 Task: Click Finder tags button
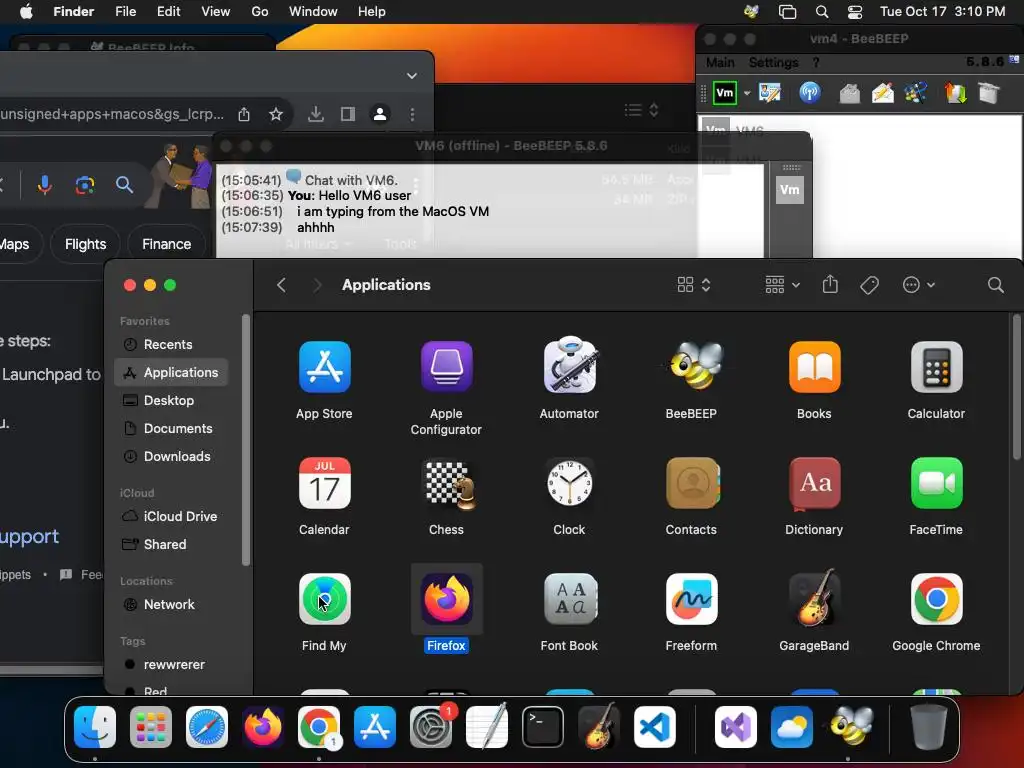pos(869,285)
